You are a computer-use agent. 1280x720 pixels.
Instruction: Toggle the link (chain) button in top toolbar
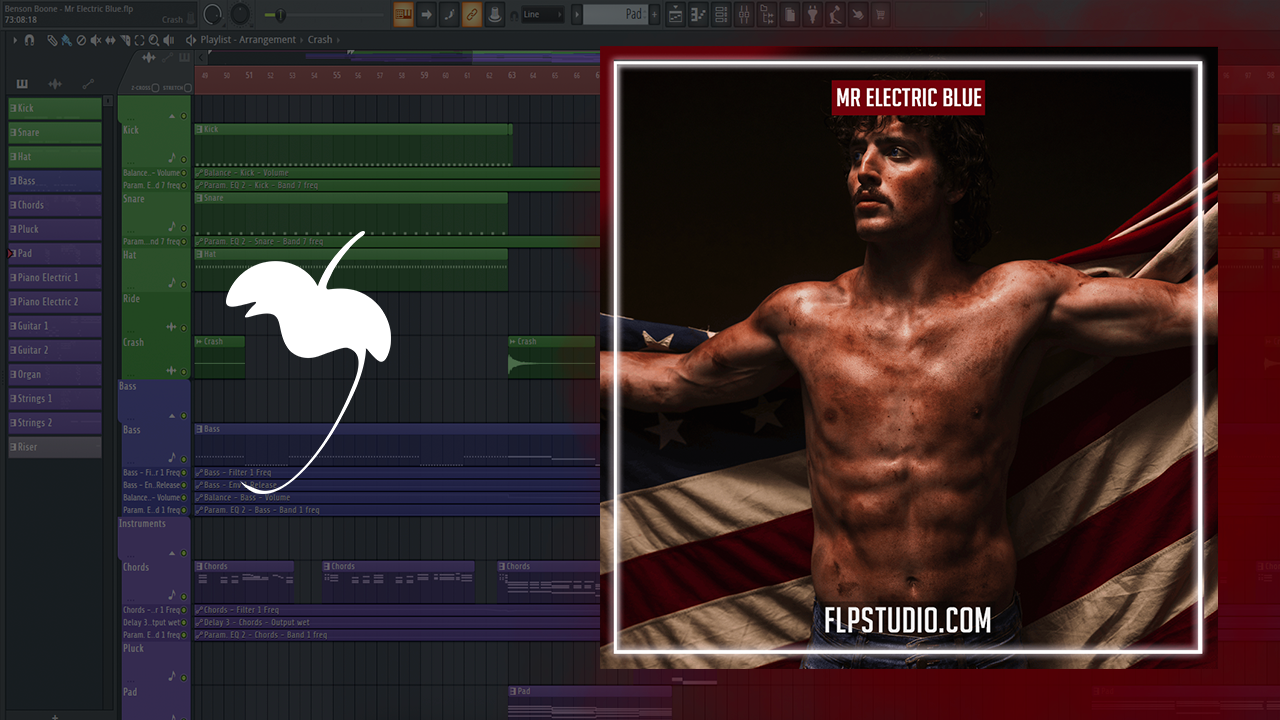click(x=472, y=14)
